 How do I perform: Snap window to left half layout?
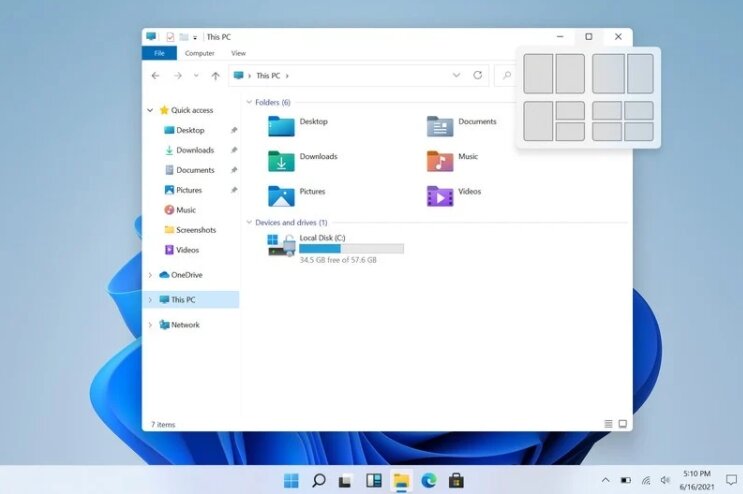[x=538, y=74]
